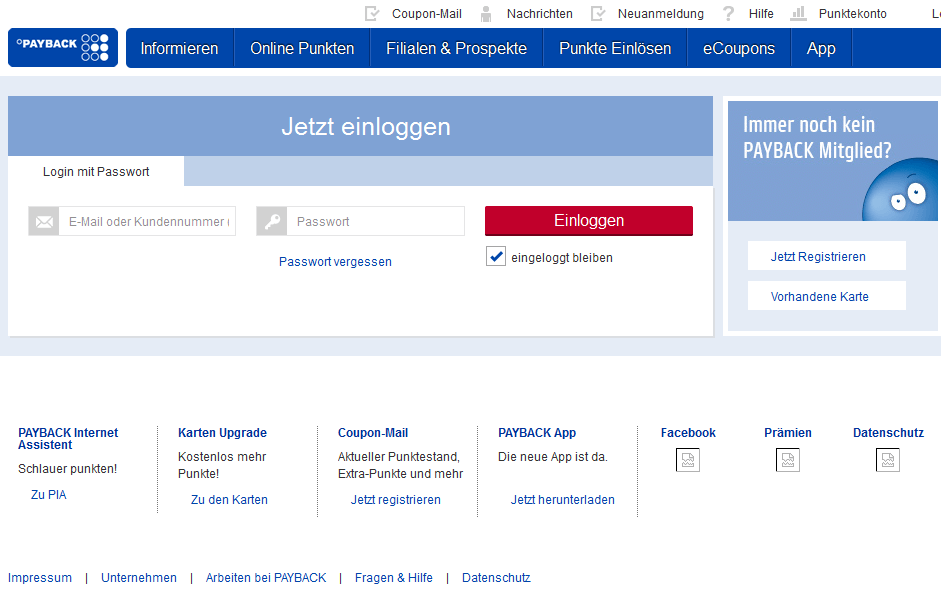Viewport: 941px width, 589px height.
Task: Click the blue PAYBACK mascot character
Action: click(900, 190)
